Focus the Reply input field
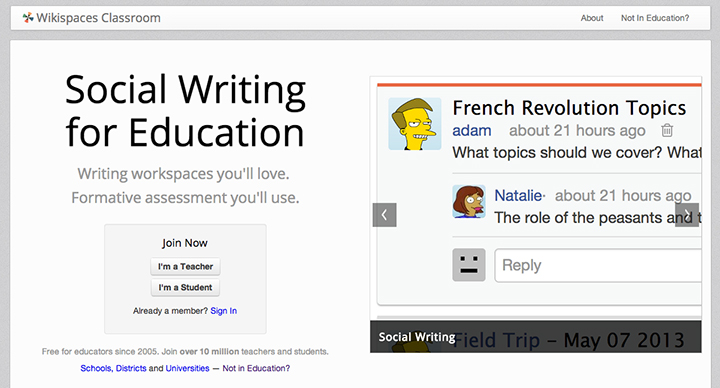The width and height of the screenshot is (720, 388). pos(598,265)
